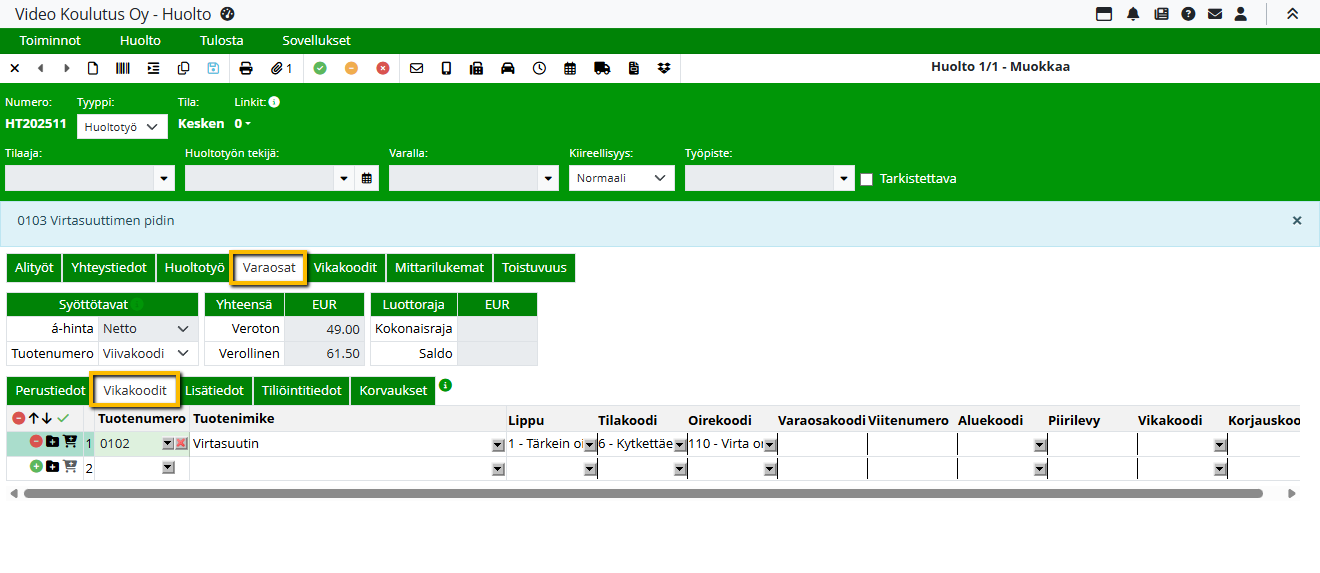Switch to the Mittarilukemat tab
The height and width of the screenshot is (573, 1320).
pos(439,268)
